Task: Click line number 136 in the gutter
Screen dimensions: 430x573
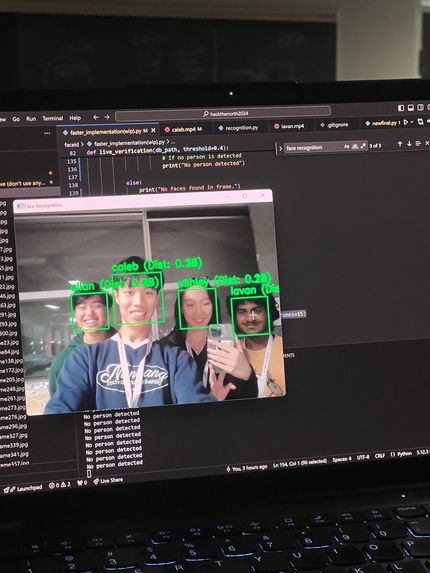Action: point(72,169)
